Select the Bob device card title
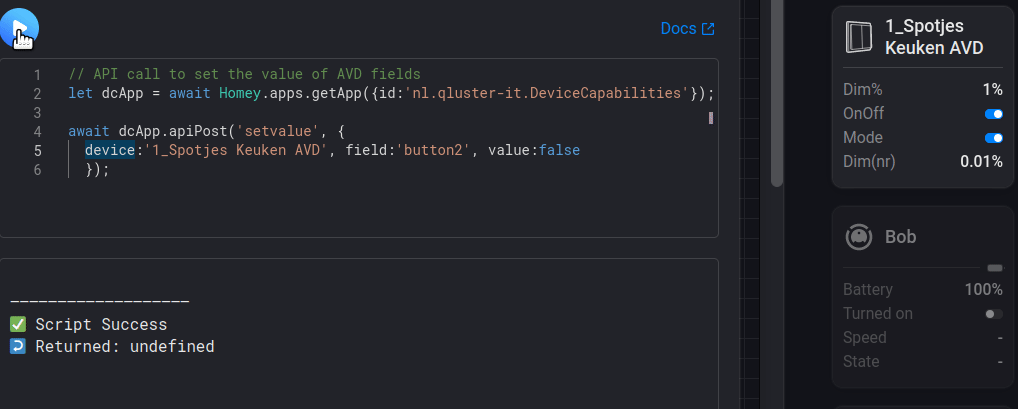 point(900,237)
